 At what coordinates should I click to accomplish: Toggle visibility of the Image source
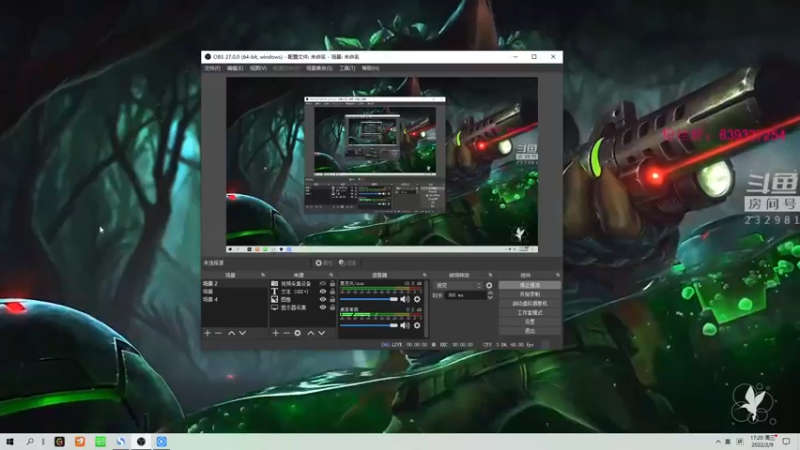pos(322,299)
